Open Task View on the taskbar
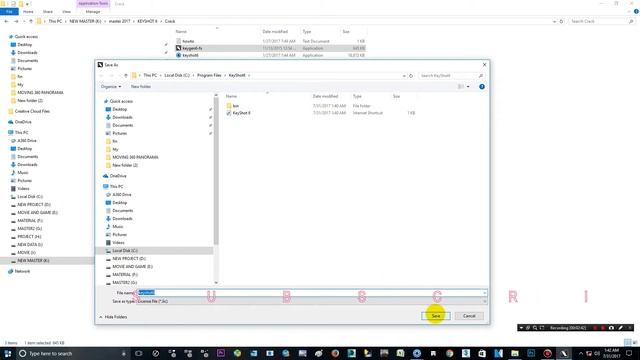 139,353
